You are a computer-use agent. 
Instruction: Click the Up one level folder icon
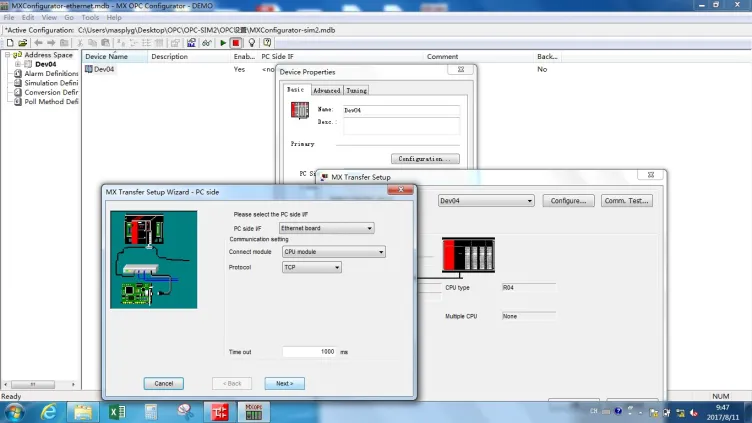[64, 43]
